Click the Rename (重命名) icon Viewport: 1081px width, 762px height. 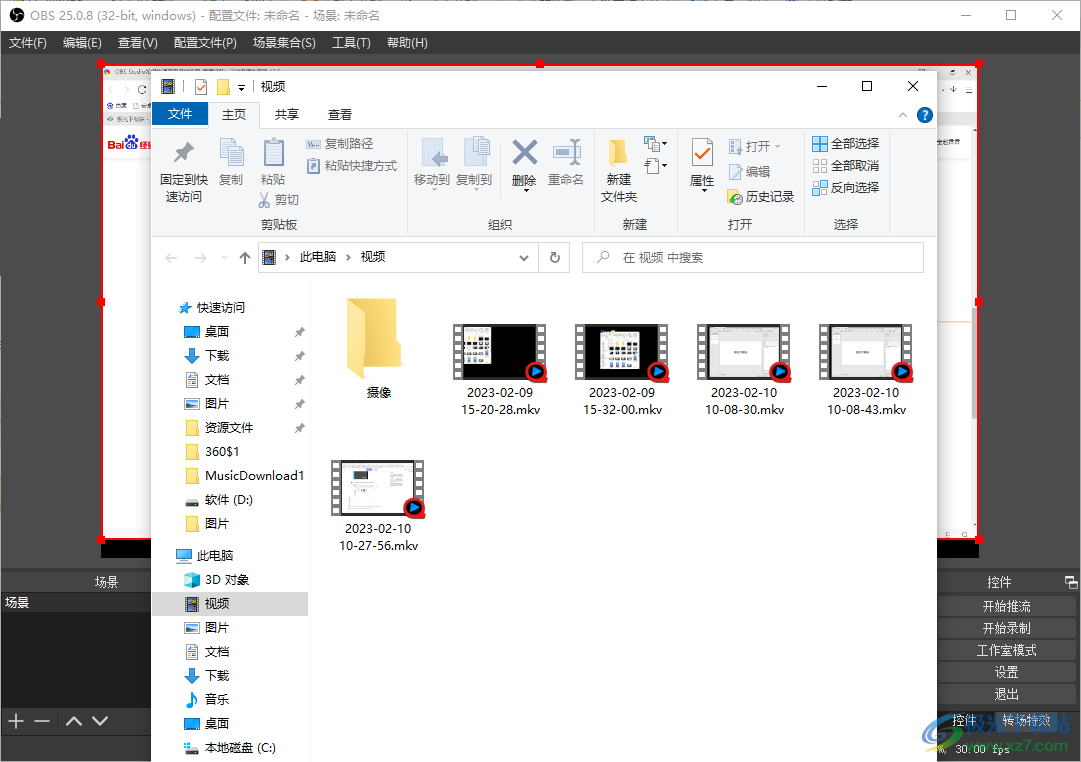click(566, 152)
